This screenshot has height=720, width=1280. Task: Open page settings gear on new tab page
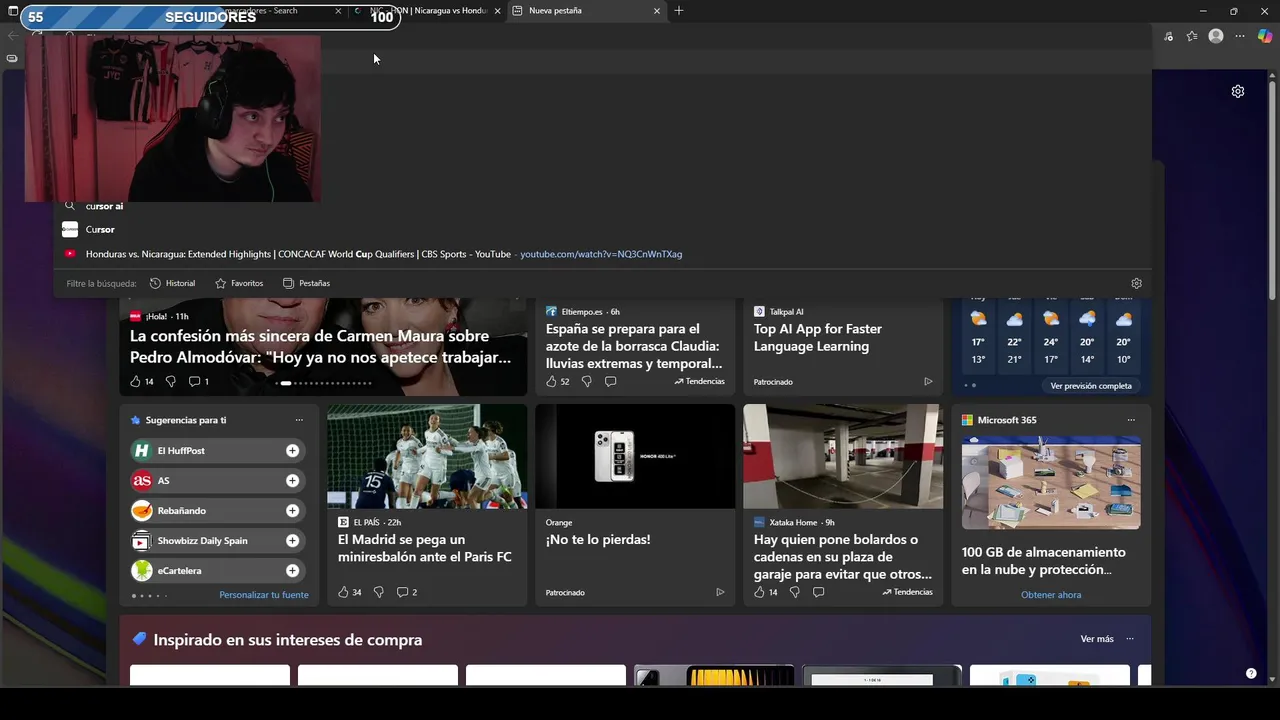coord(1238,91)
